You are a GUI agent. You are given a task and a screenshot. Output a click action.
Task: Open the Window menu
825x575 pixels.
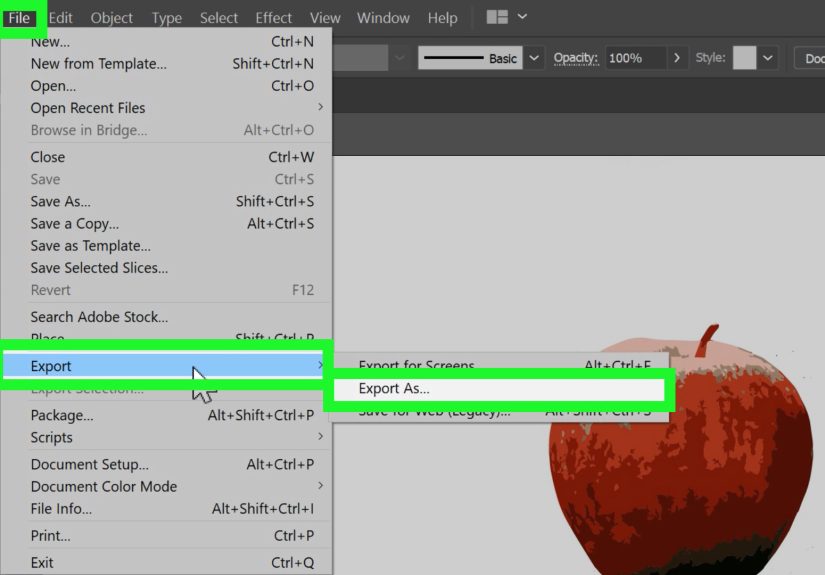(x=383, y=18)
